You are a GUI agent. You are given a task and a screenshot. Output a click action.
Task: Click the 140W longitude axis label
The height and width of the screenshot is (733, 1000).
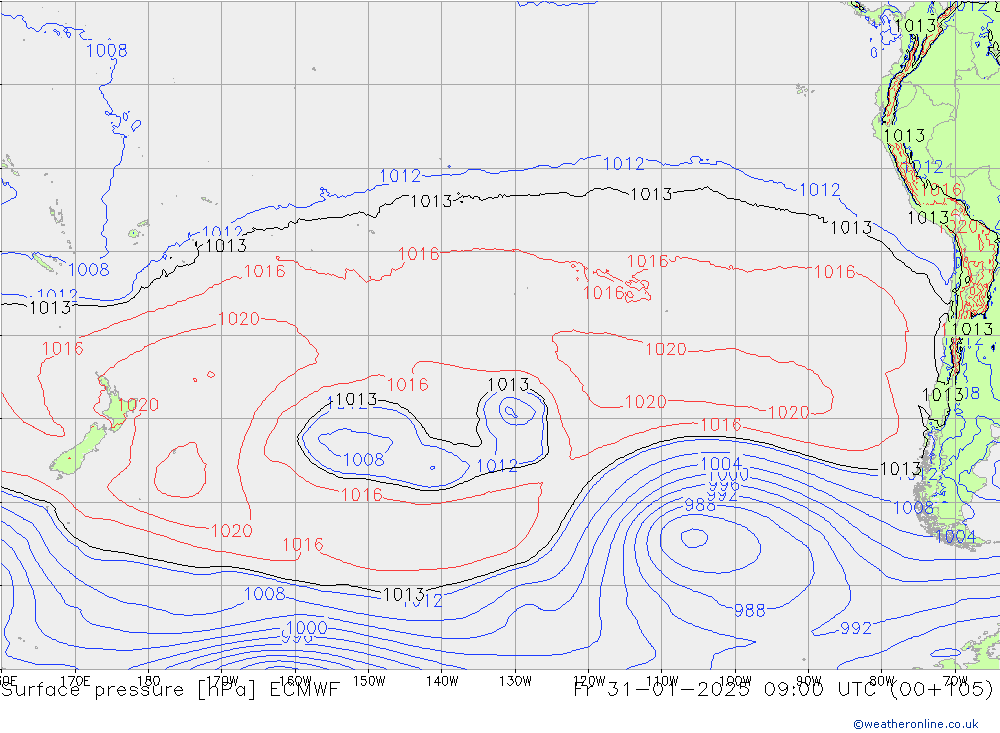[x=441, y=680]
